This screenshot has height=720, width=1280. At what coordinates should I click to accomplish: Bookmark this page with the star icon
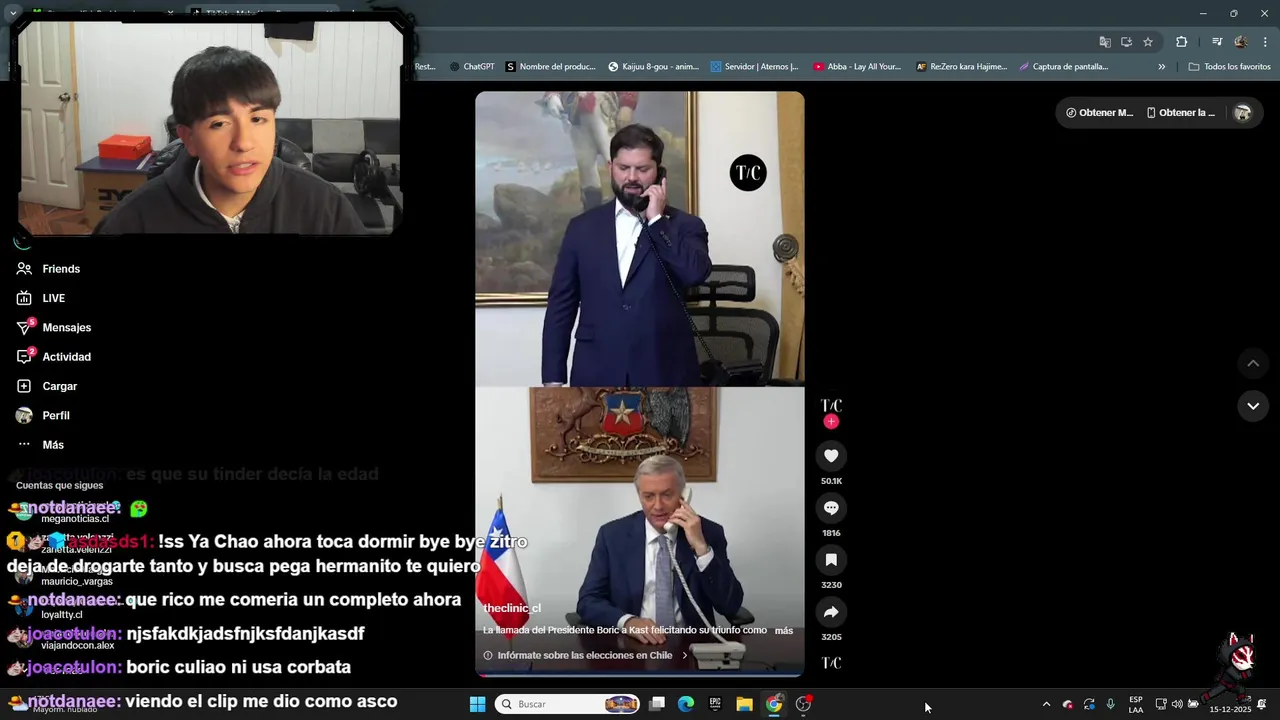(x=1148, y=42)
